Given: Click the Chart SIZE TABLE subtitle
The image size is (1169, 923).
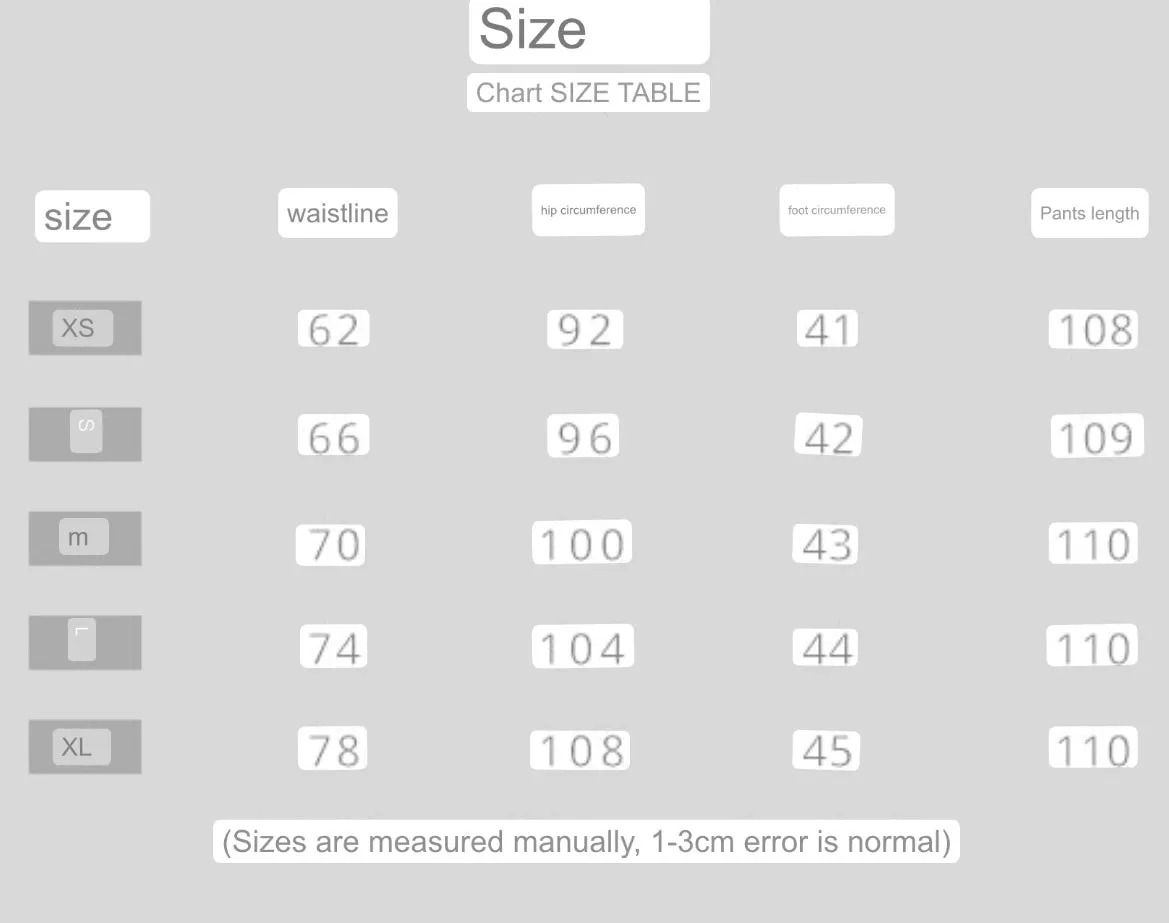Looking at the screenshot, I should tap(588, 92).
